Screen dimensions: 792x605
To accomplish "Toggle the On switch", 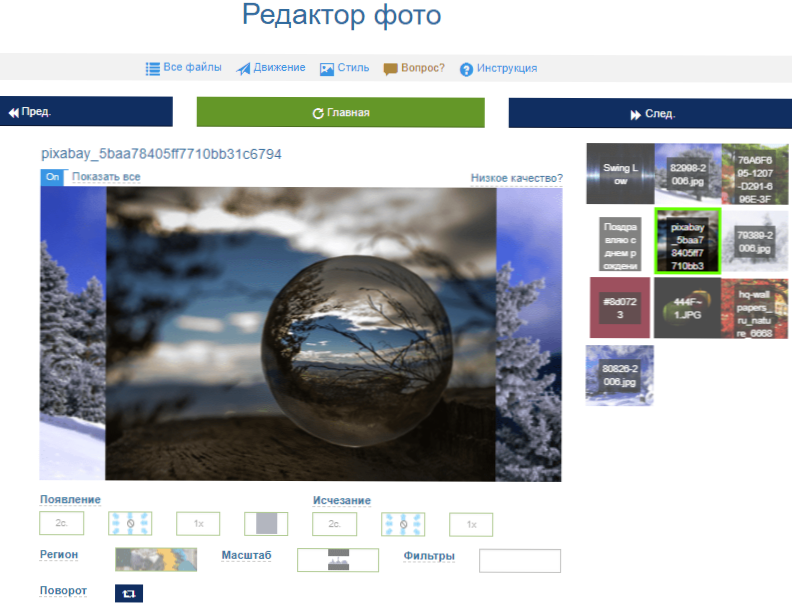I will [x=53, y=177].
